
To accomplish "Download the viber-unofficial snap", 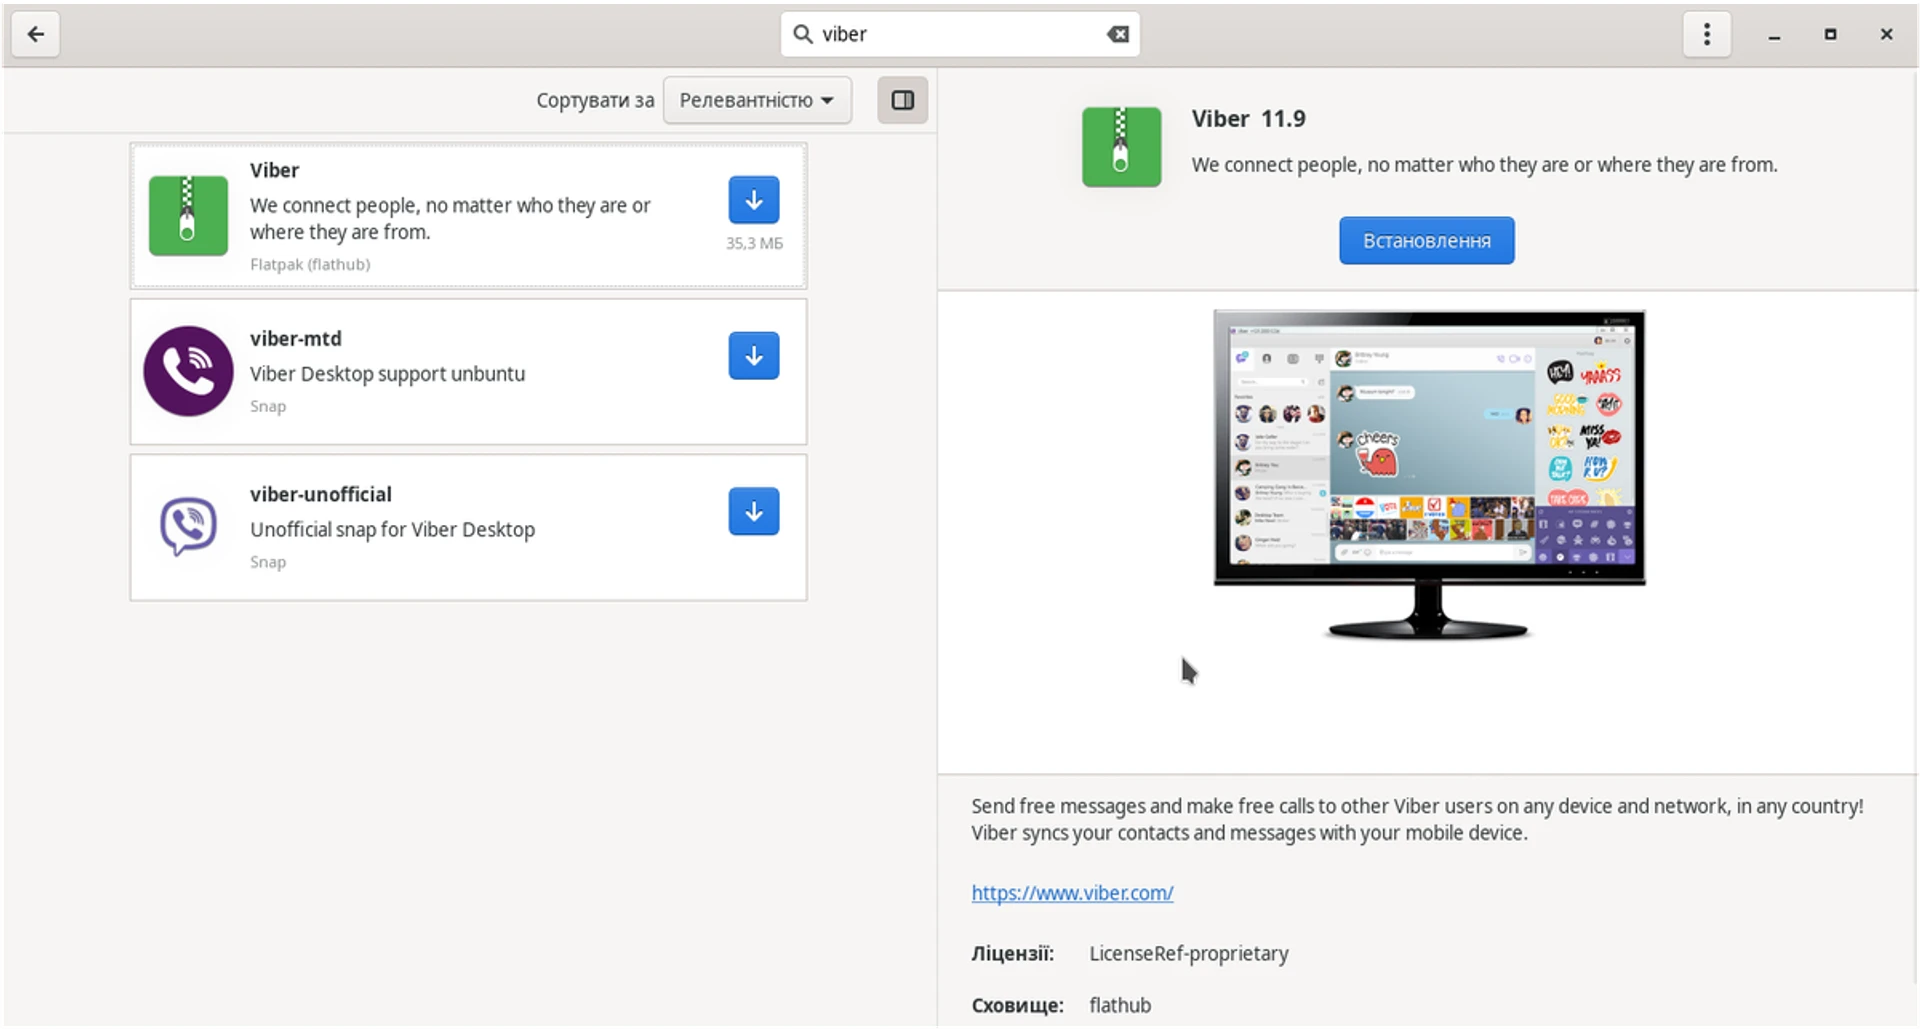I will coord(754,512).
